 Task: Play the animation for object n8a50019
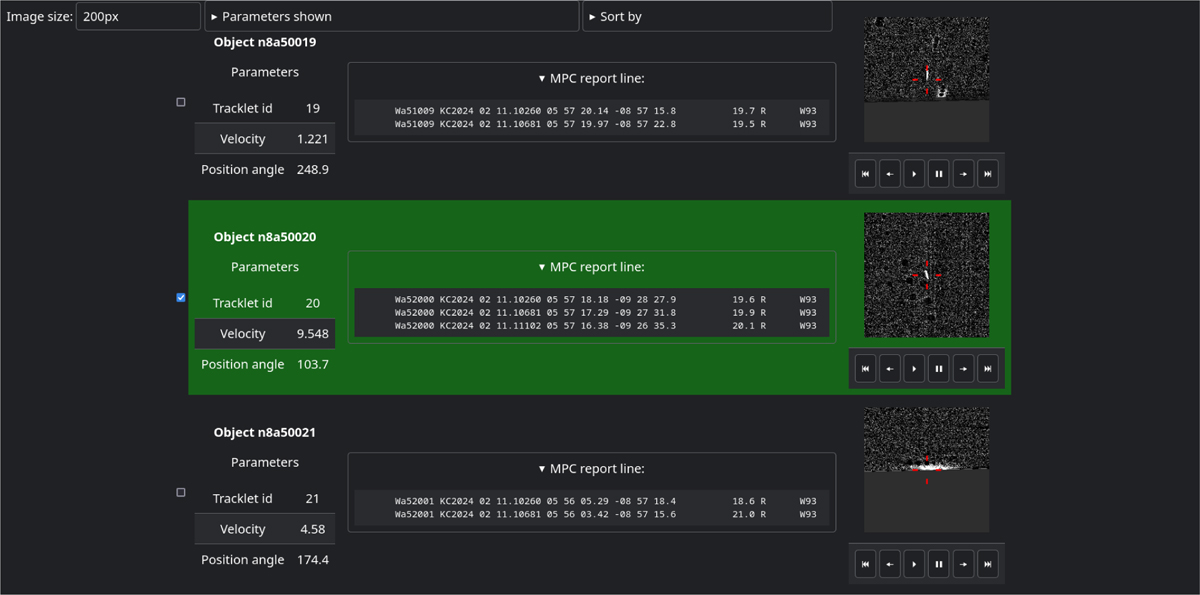click(x=914, y=173)
